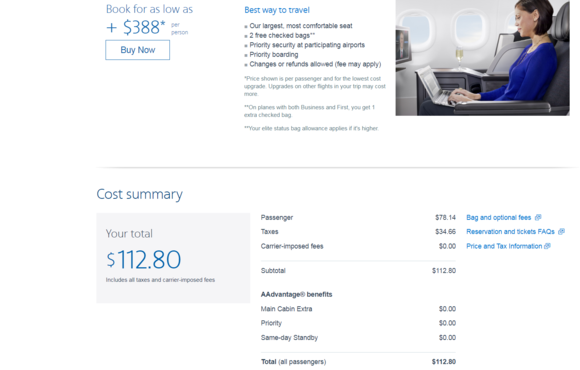
Task: Click the AAdvantage benefits heading
Action: pos(296,295)
